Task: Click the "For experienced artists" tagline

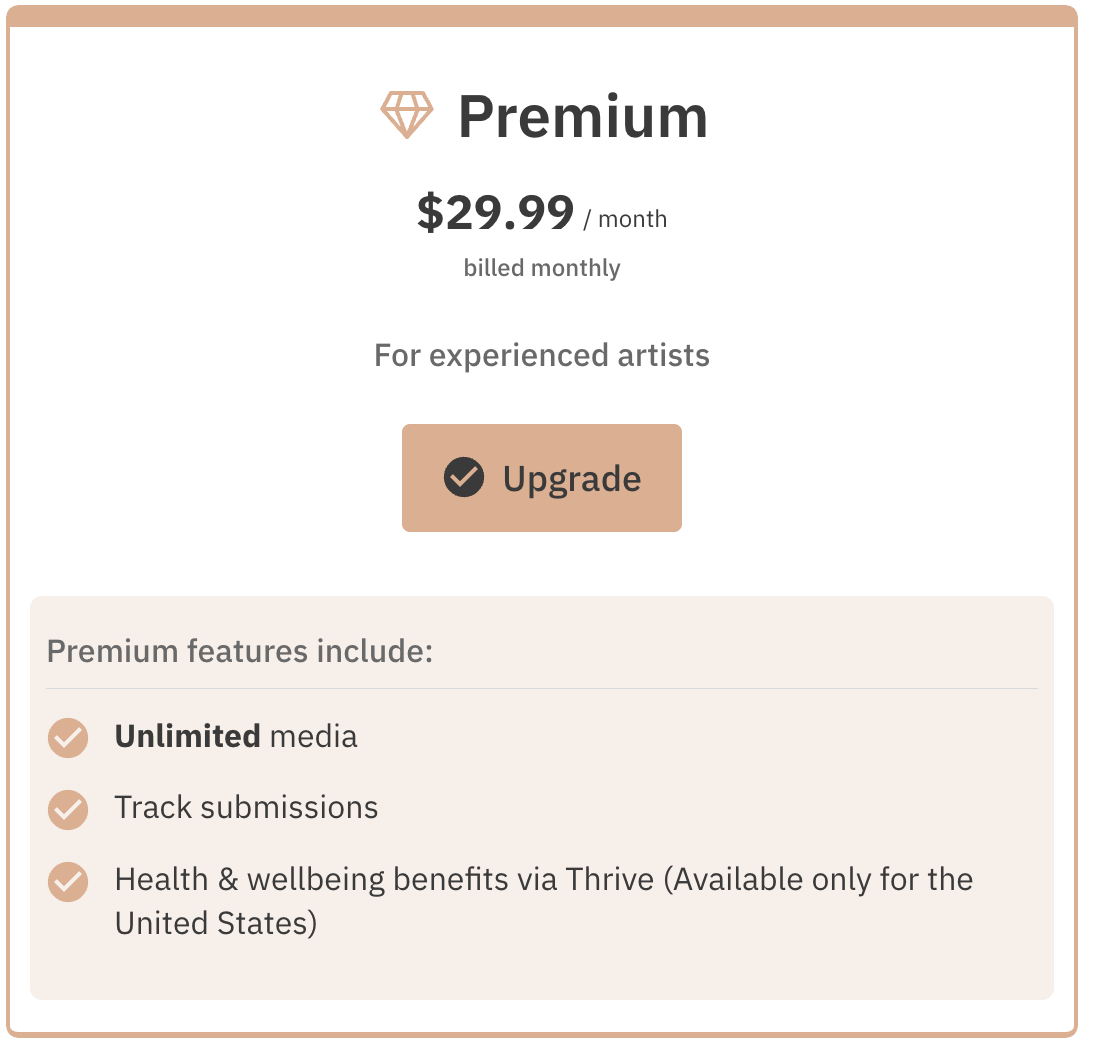Action: pos(541,355)
